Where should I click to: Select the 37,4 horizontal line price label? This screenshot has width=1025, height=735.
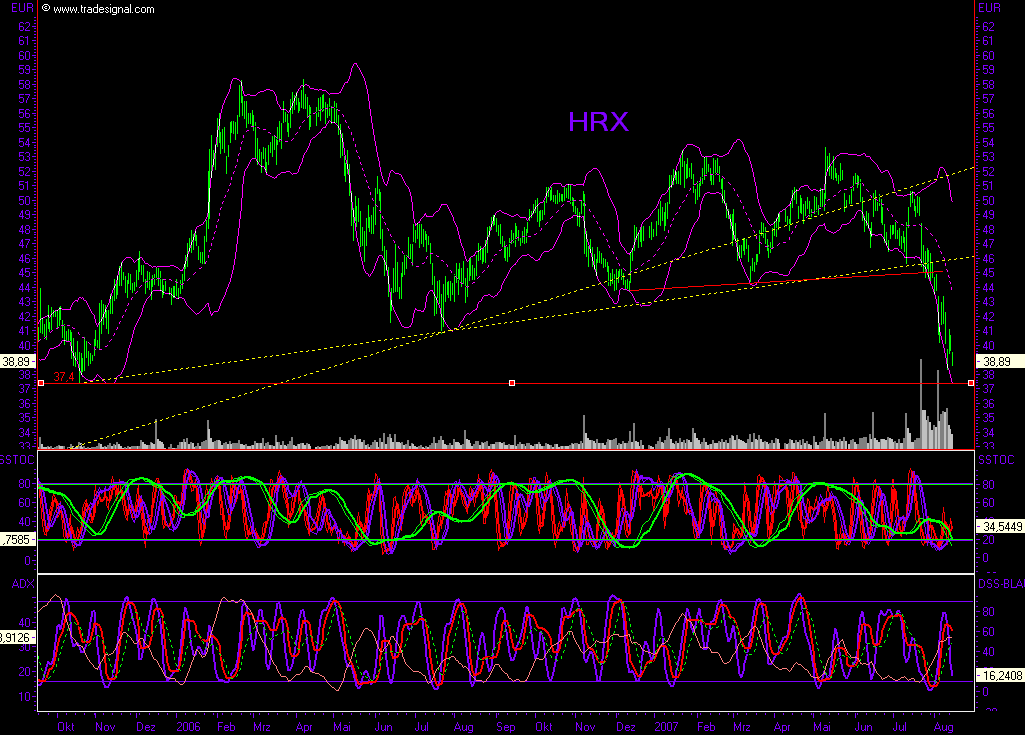(x=62, y=377)
